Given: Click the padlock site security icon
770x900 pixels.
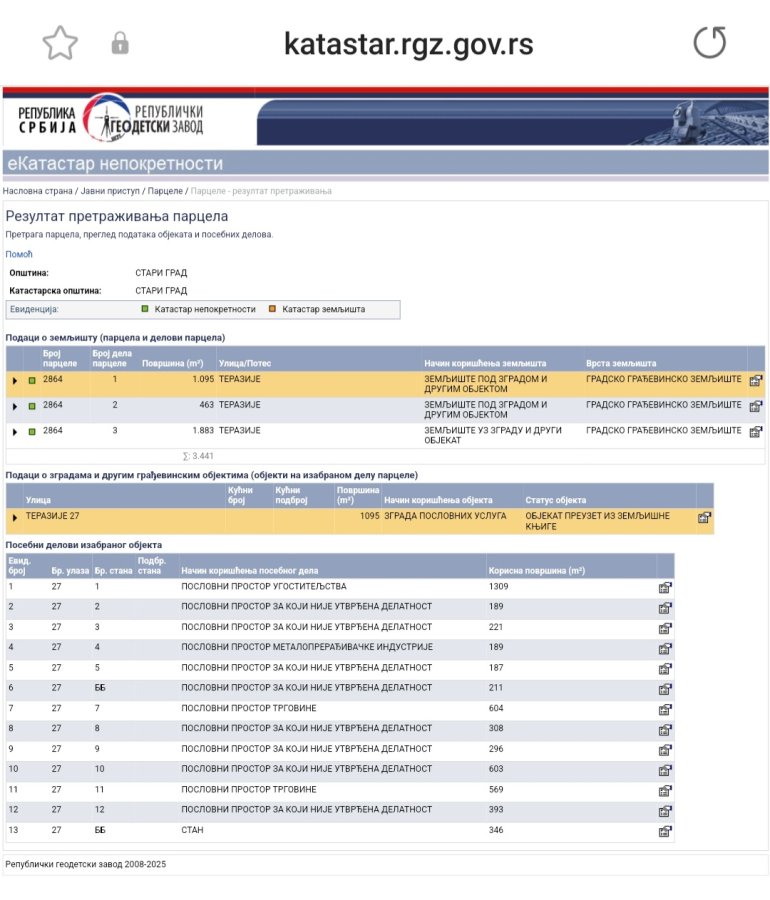Looking at the screenshot, I should (120, 44).
